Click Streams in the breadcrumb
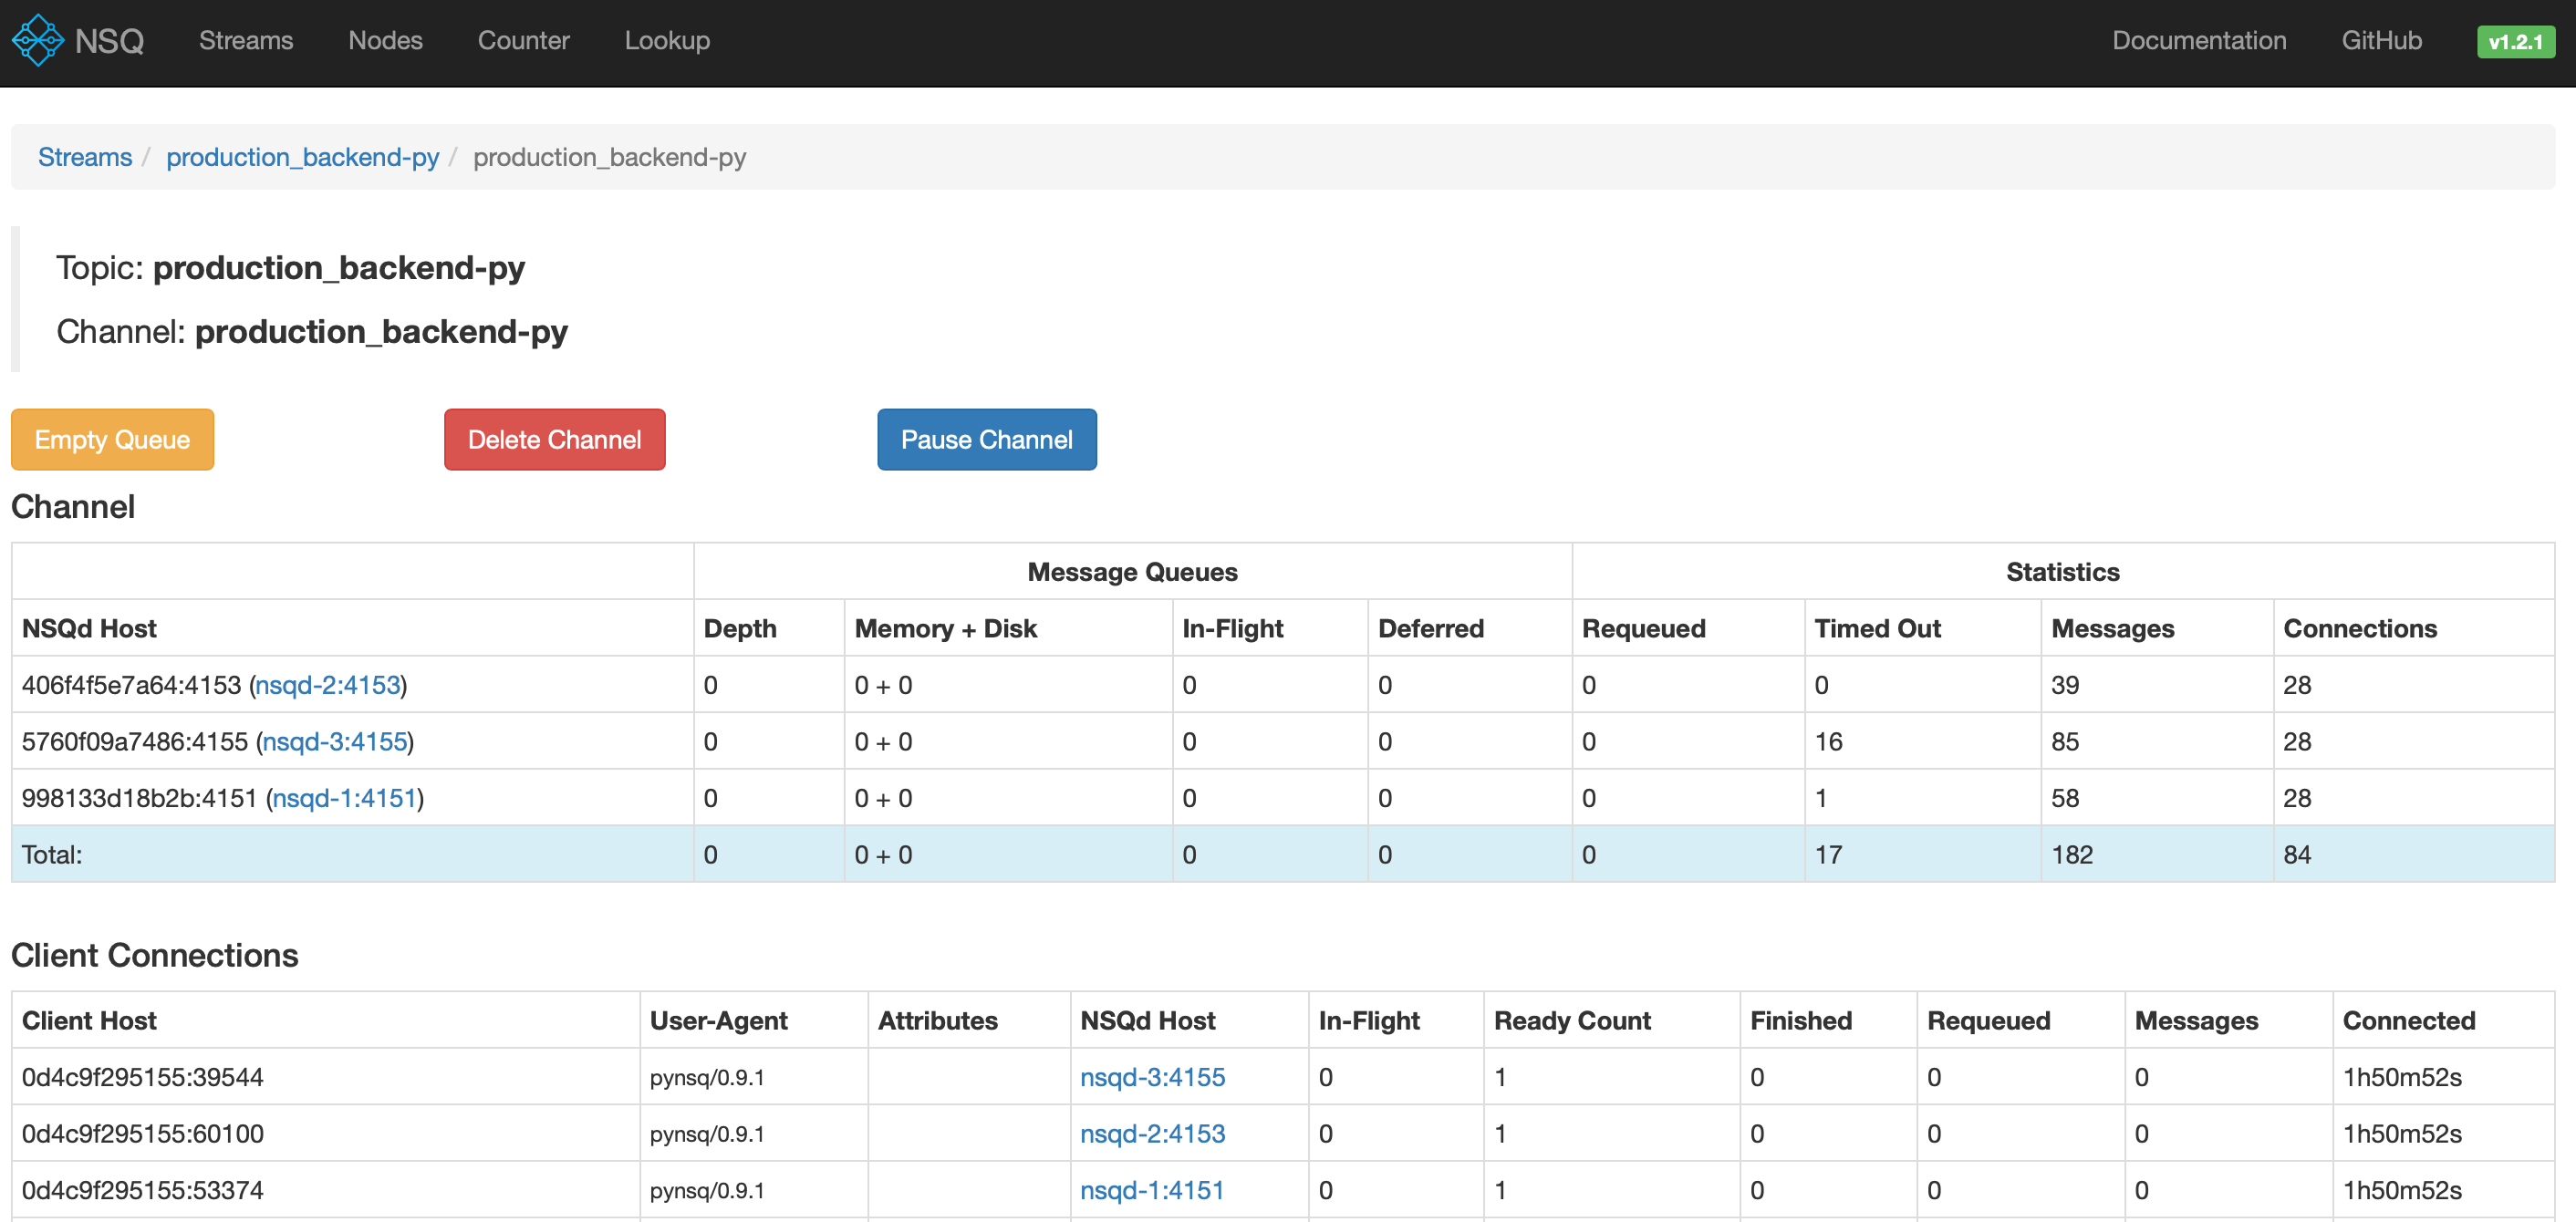Screen dimensions: 2576x1222 point(84,157)
